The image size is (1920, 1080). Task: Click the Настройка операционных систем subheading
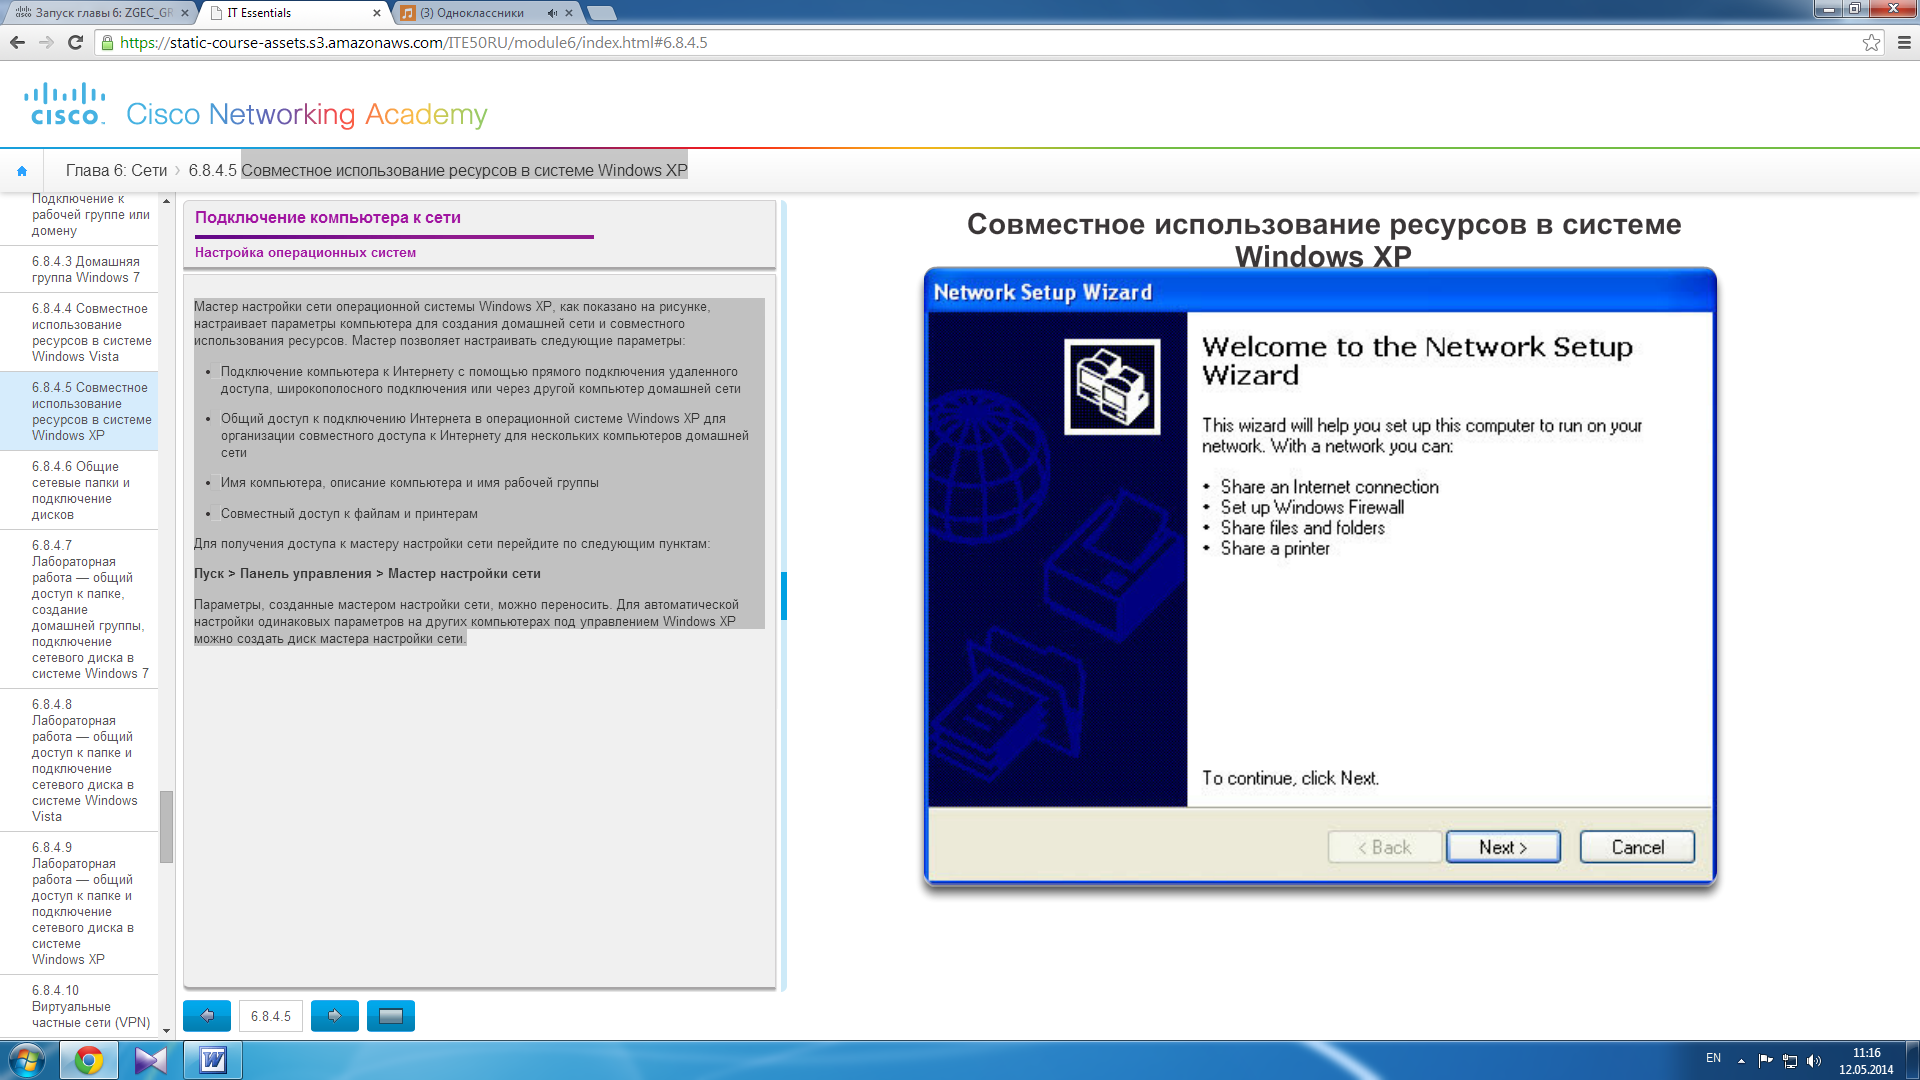305,253
